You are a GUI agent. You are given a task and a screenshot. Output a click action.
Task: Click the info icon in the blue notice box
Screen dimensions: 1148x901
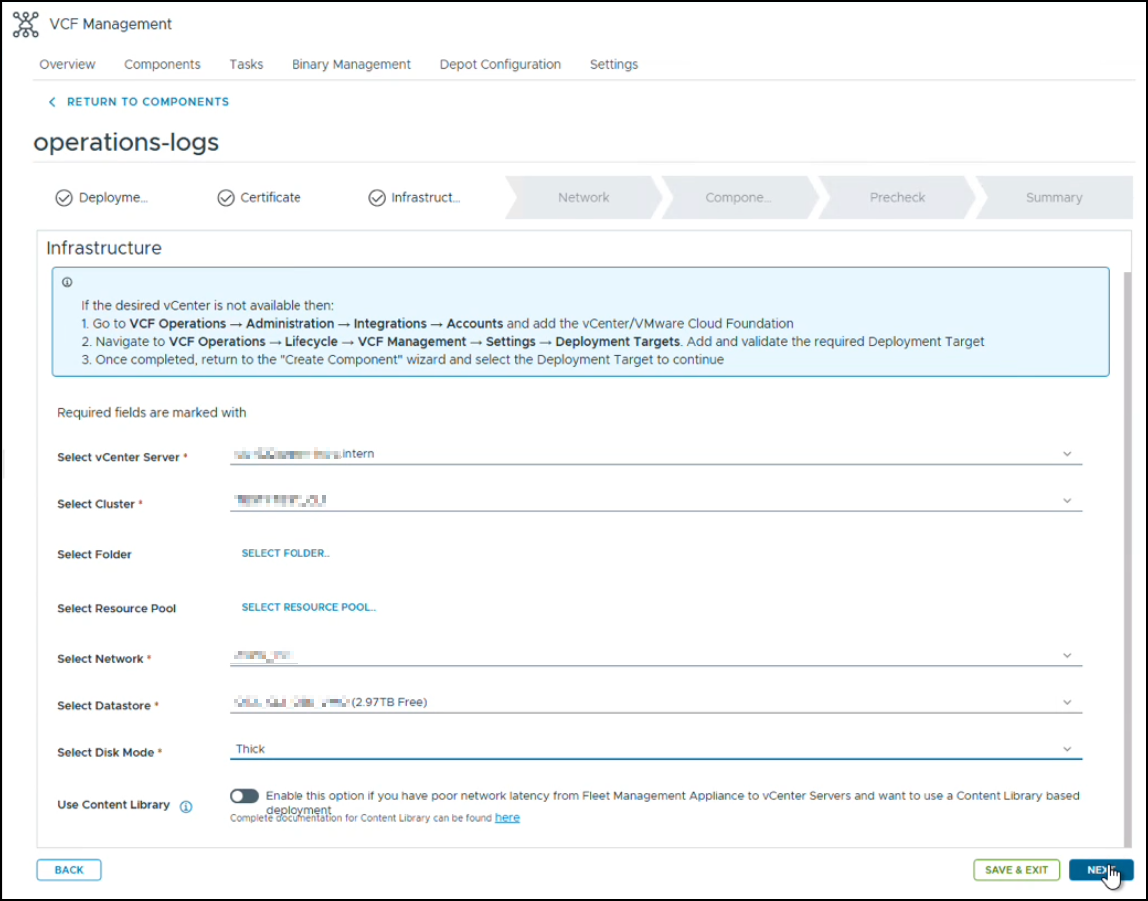point(67,282)
